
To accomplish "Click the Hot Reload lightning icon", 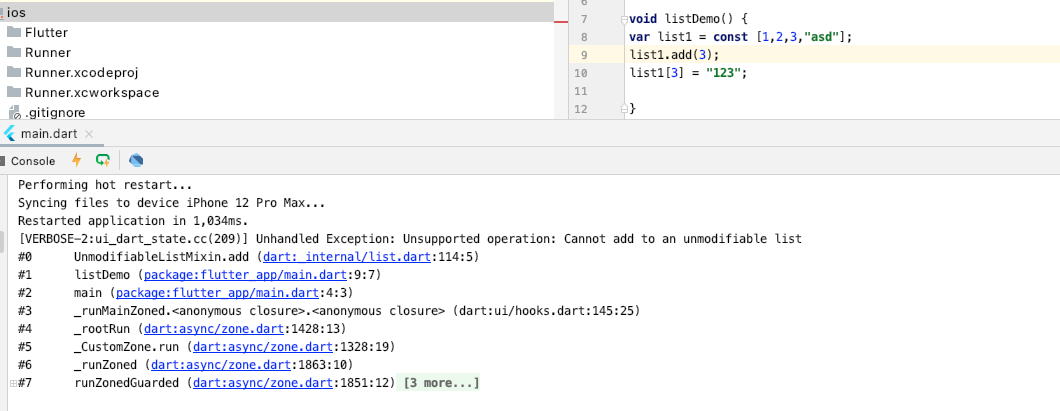I will pos(76,160).
